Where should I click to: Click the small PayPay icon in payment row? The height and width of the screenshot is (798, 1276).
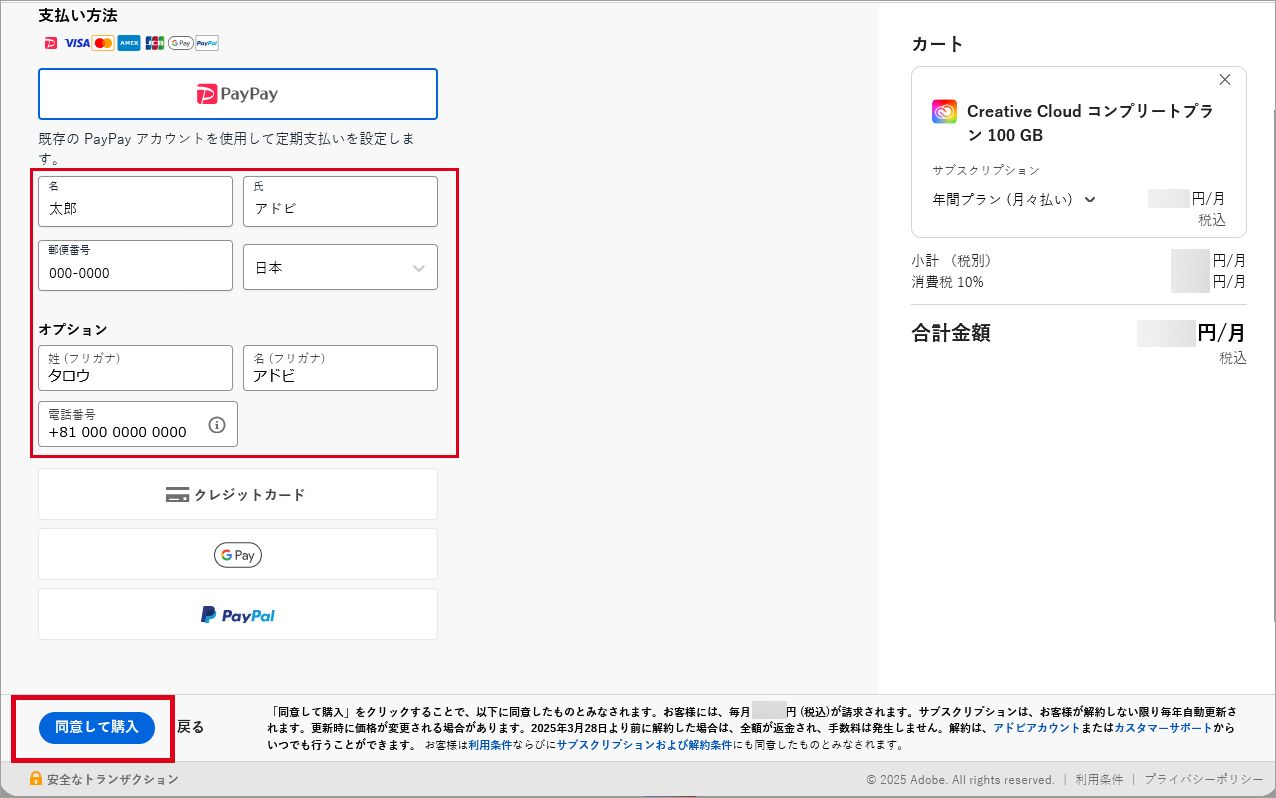point(51,43)
